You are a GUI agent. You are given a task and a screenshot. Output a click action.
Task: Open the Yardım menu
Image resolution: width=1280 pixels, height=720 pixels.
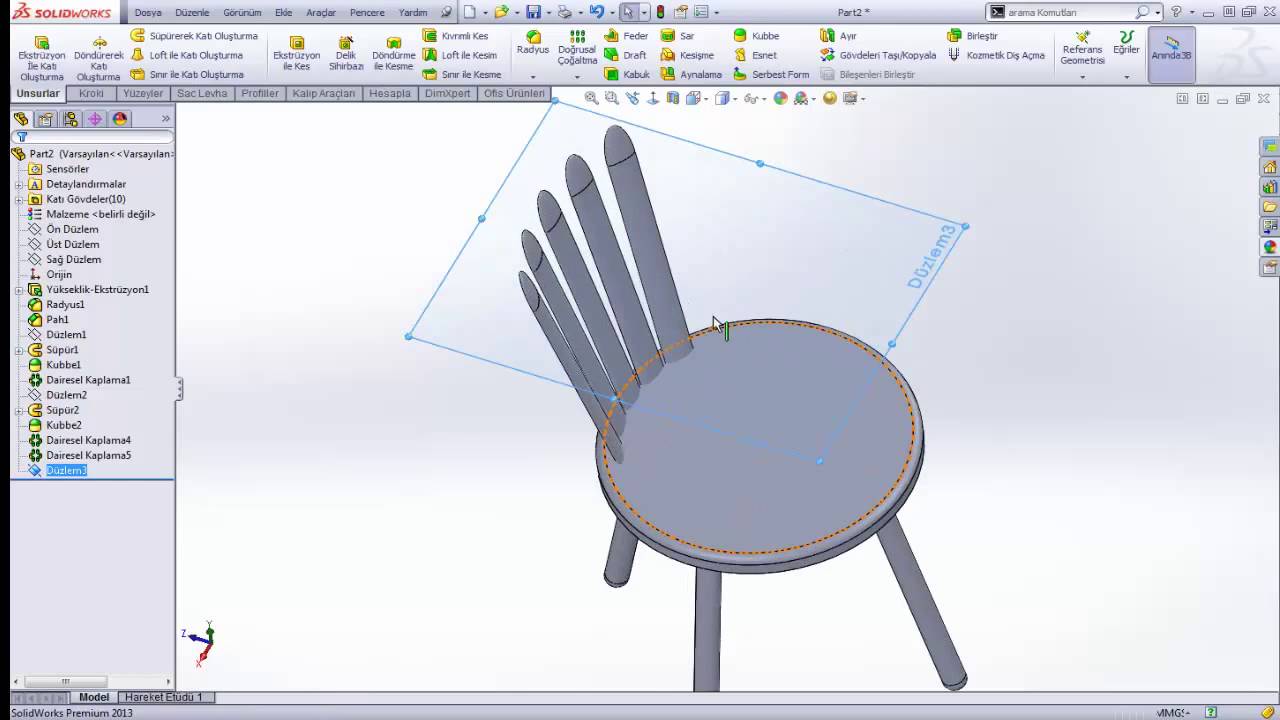(x=413, y=12)
